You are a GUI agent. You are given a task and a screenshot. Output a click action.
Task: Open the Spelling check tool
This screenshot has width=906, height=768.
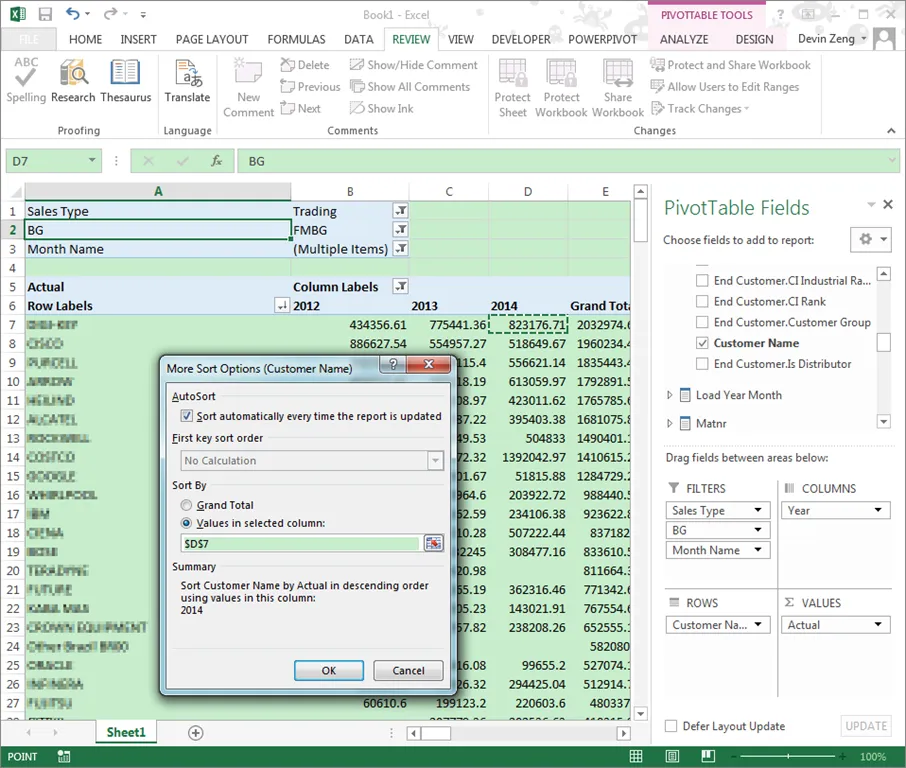pos(26,80)
